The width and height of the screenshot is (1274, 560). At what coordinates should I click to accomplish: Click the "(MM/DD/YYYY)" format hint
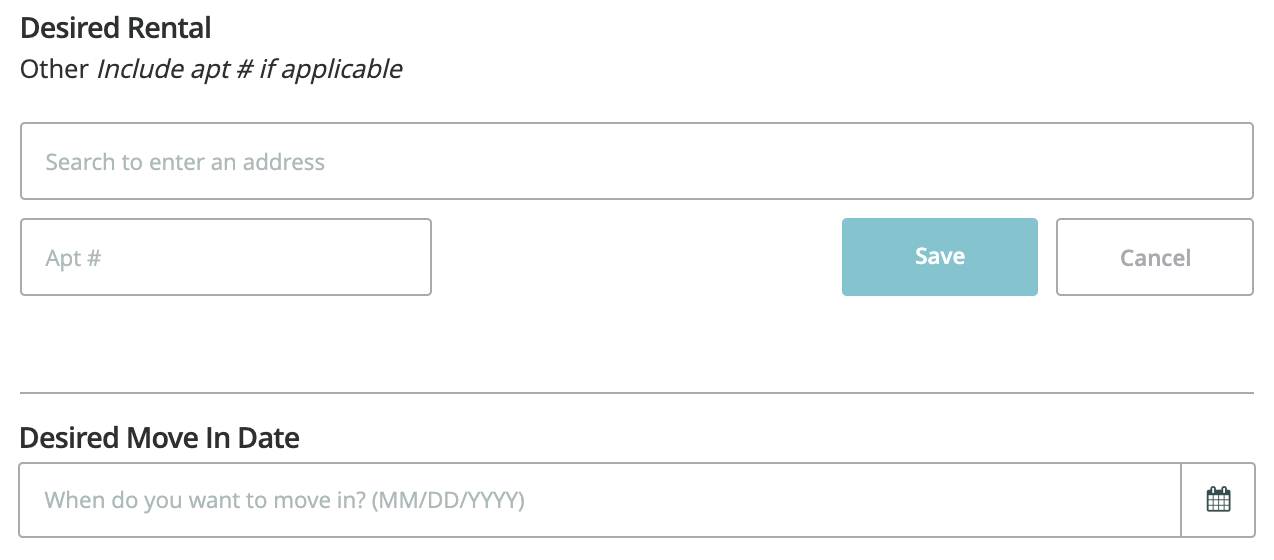[448, 500]
